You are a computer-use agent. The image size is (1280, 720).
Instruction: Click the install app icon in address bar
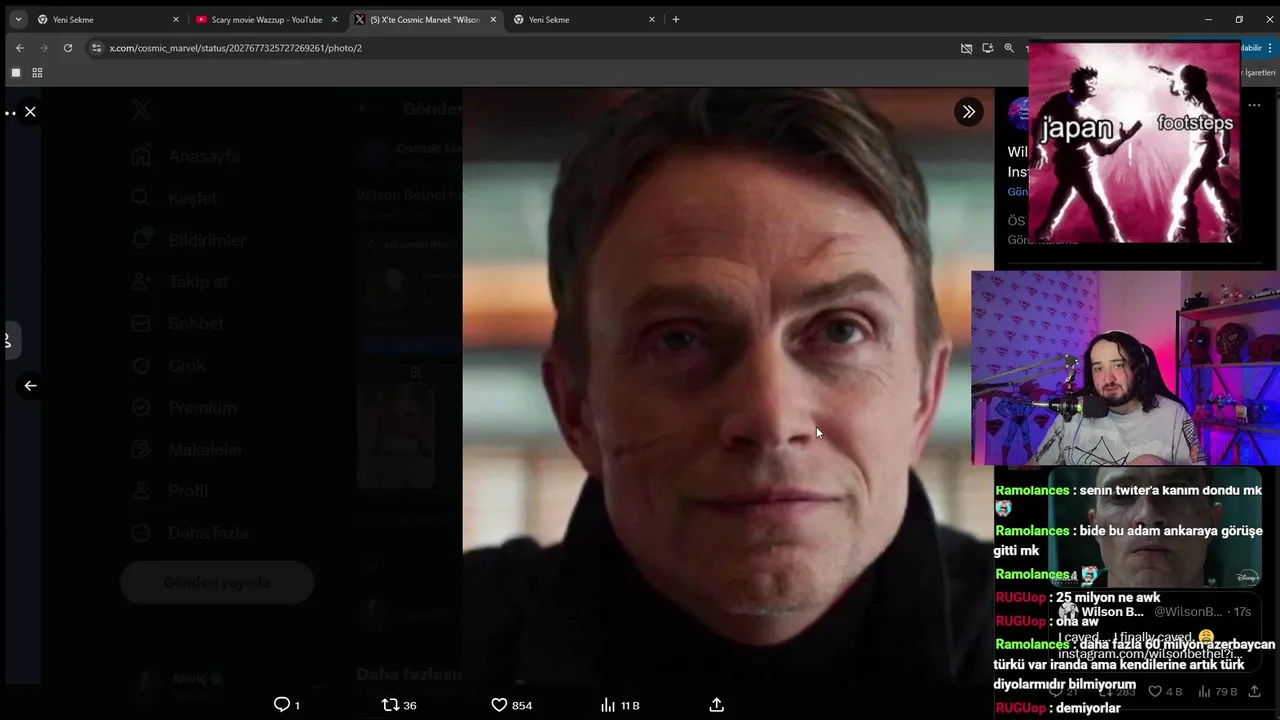click(988, 48)
